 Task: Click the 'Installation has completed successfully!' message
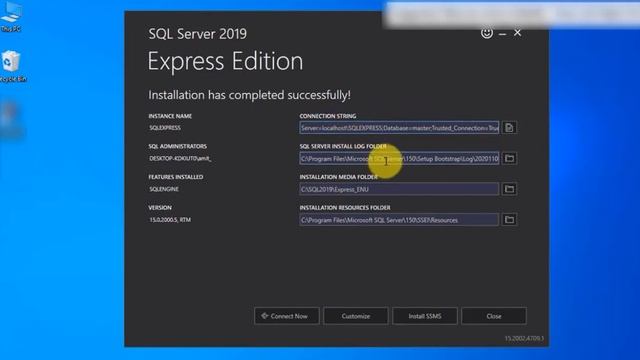(x=249, y=95)
